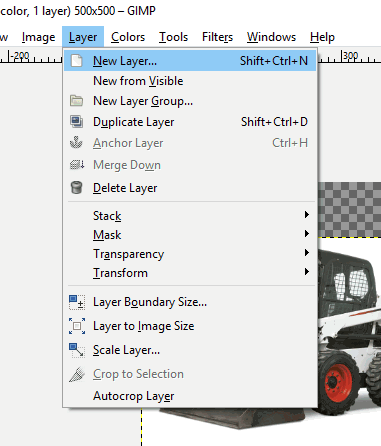Click the -200 mark on horizontal ruler

(20, 55)
